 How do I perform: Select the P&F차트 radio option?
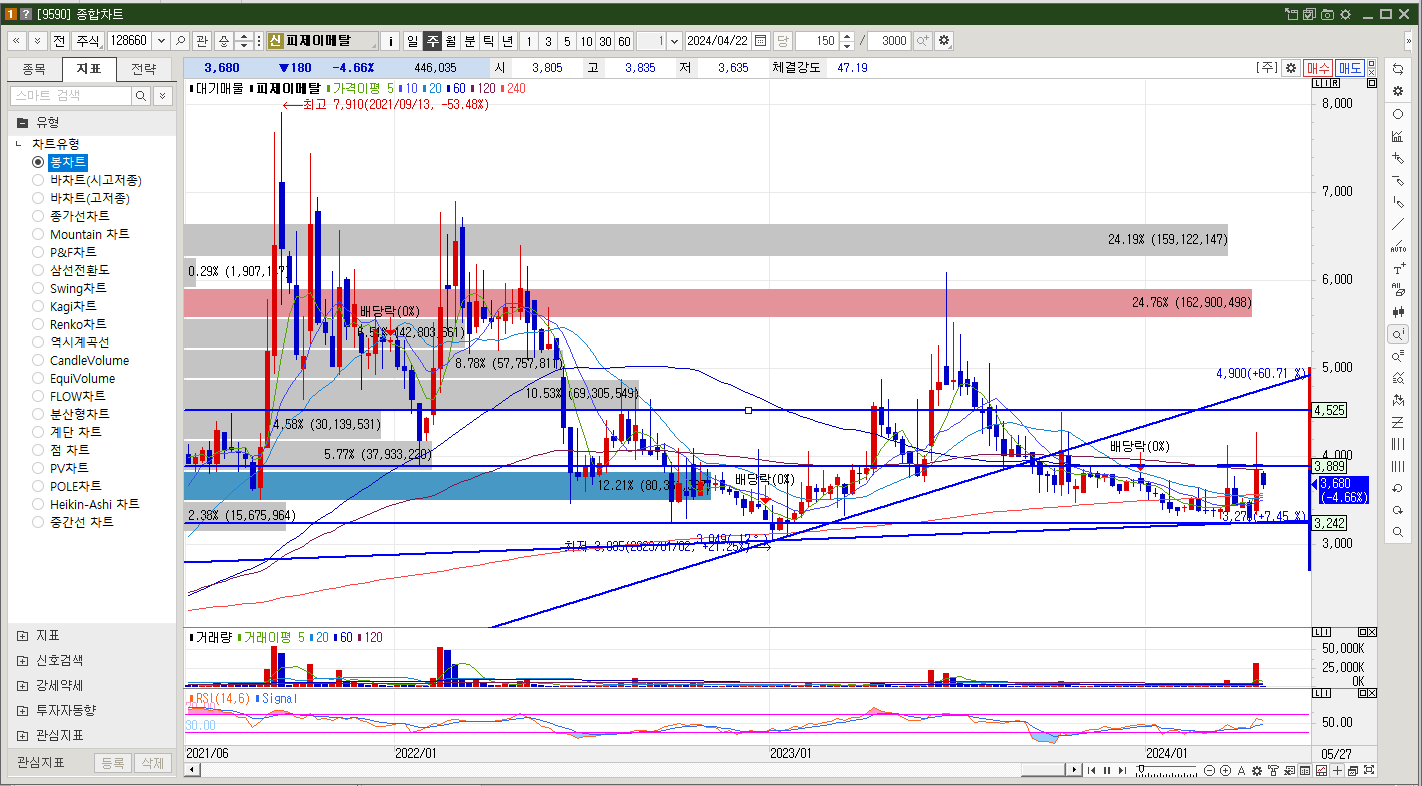click(x=38, y=252)
